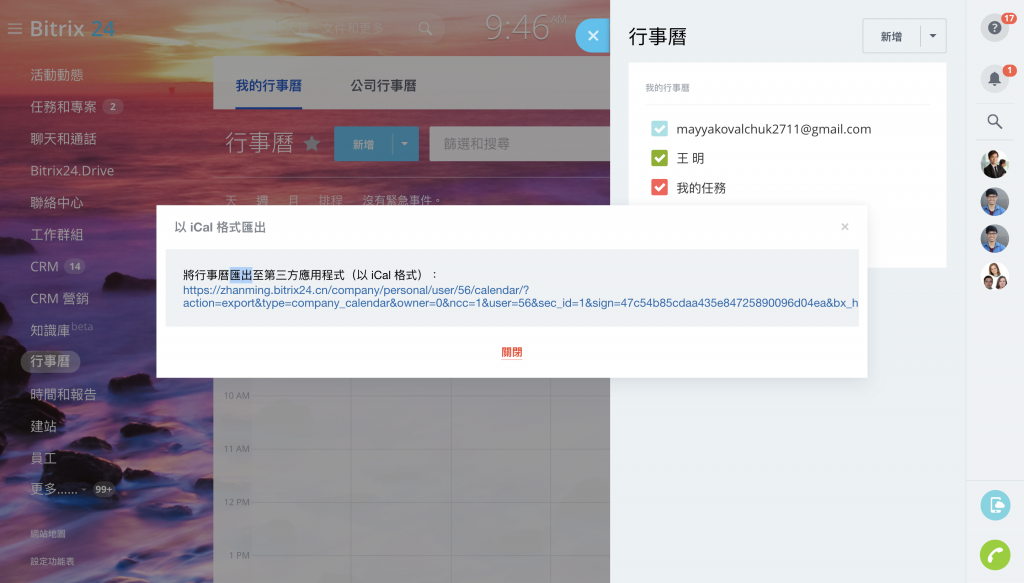Click the 關閉 button in export dialog
The image size is (1024, 583).
[511, 352]
